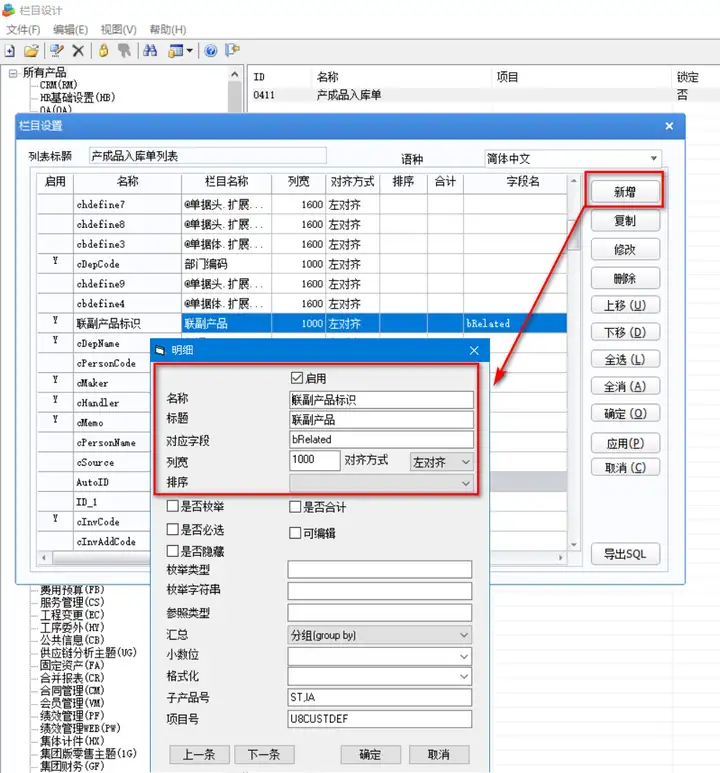Open the 文件(F) menu
720x773 pixels.
(23, 30)
